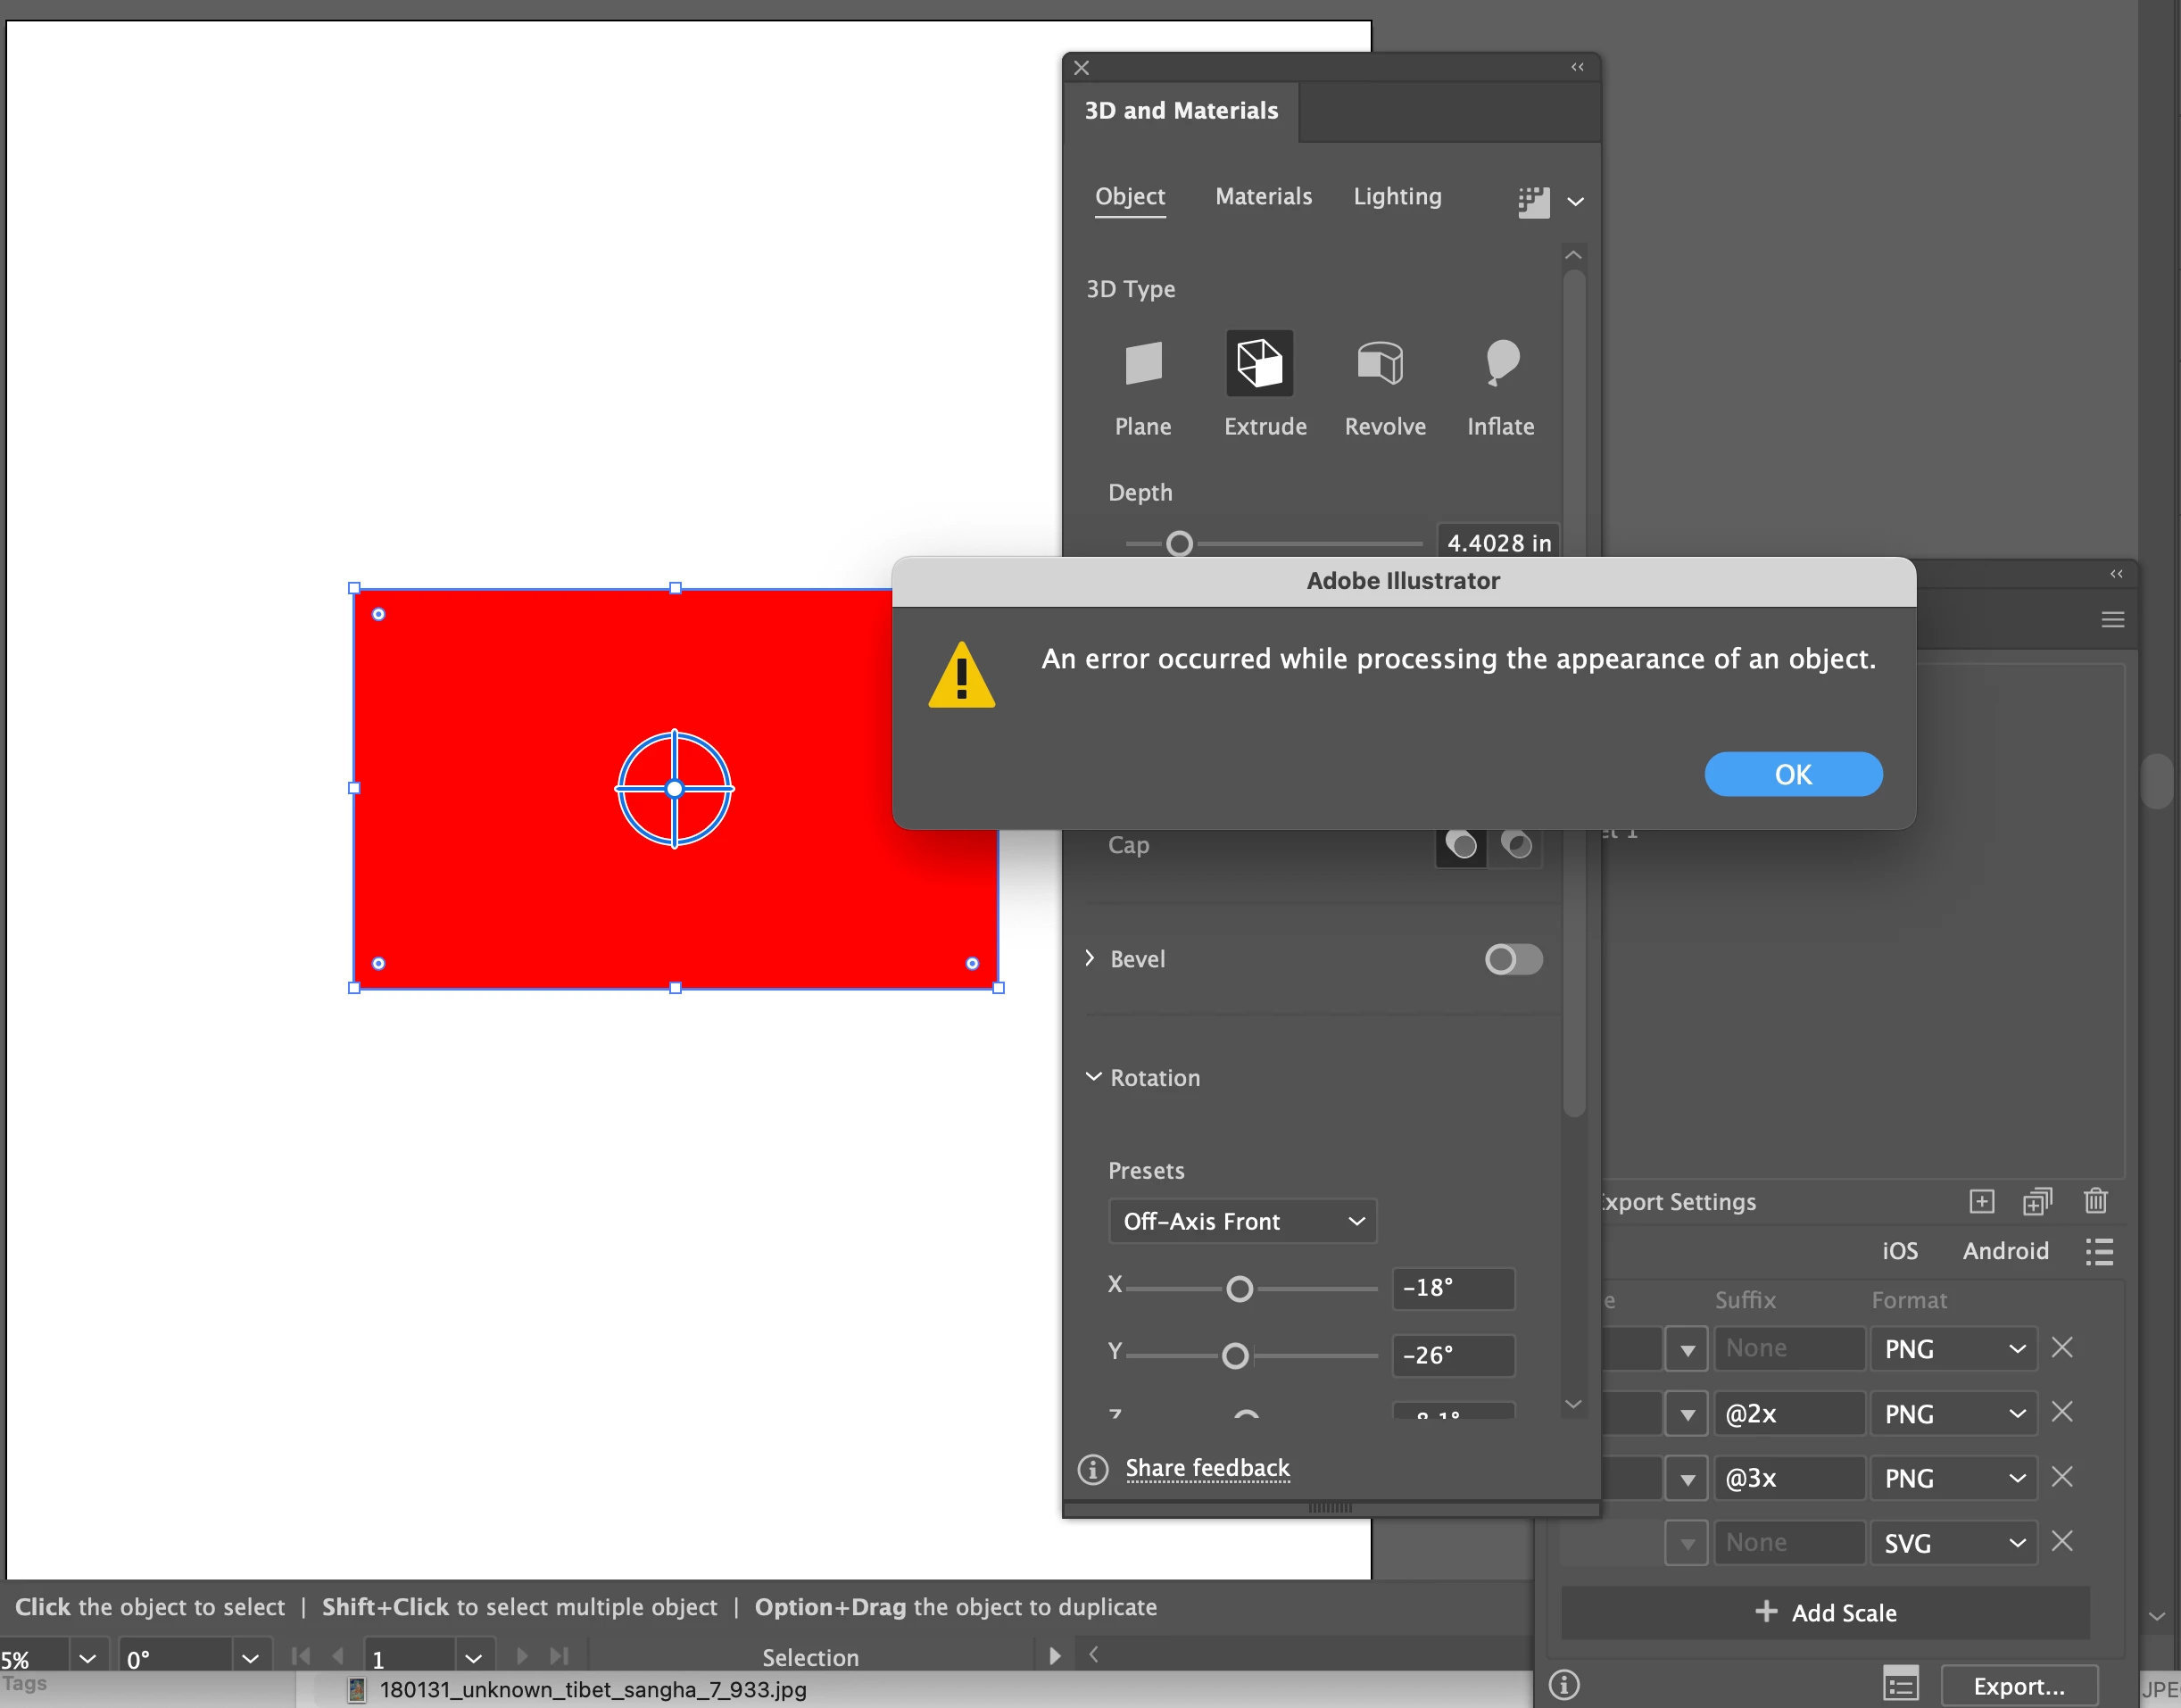Screen dimensions: 2181x1708
Task: Open the SVG format dropdown
Action: [x=1953, y=1543]
